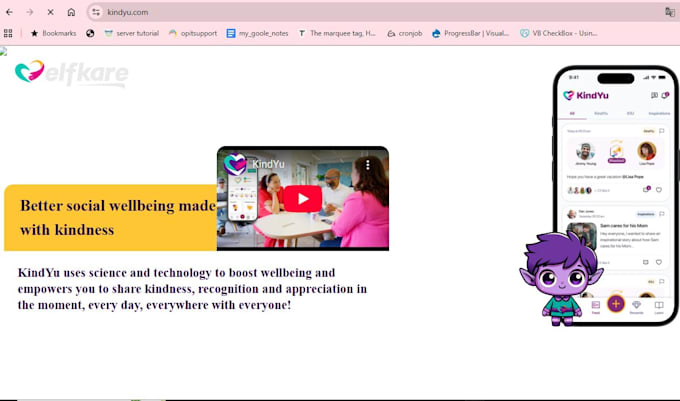The height and width of the screenshot is (401, 680).
Task: Open the cronjob bookmark
Action: (405, 33)
